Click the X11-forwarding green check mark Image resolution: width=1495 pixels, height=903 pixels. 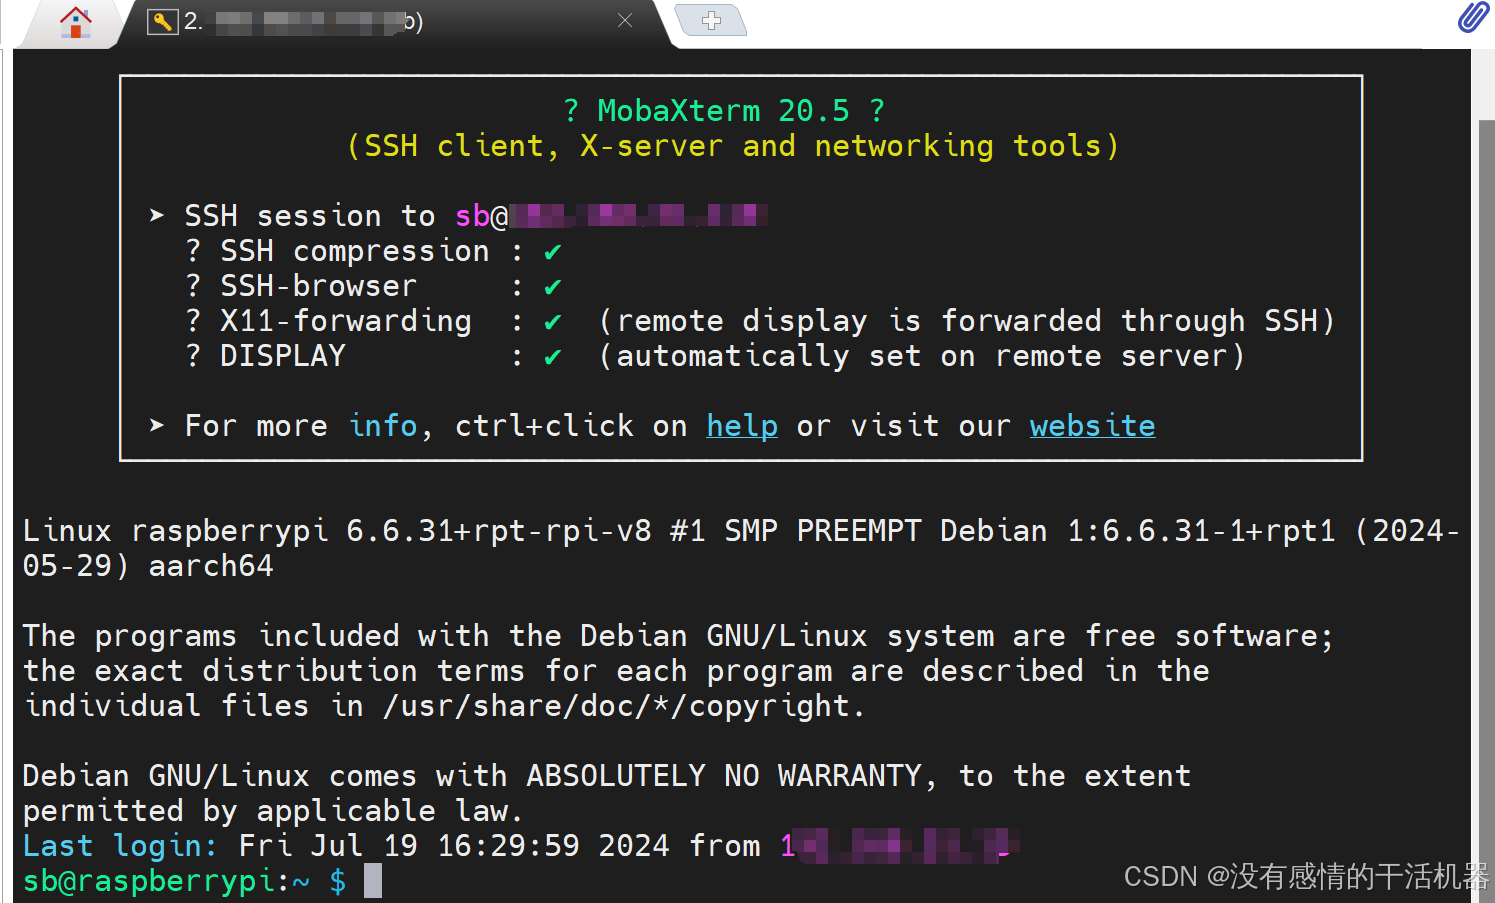point(552,322)
